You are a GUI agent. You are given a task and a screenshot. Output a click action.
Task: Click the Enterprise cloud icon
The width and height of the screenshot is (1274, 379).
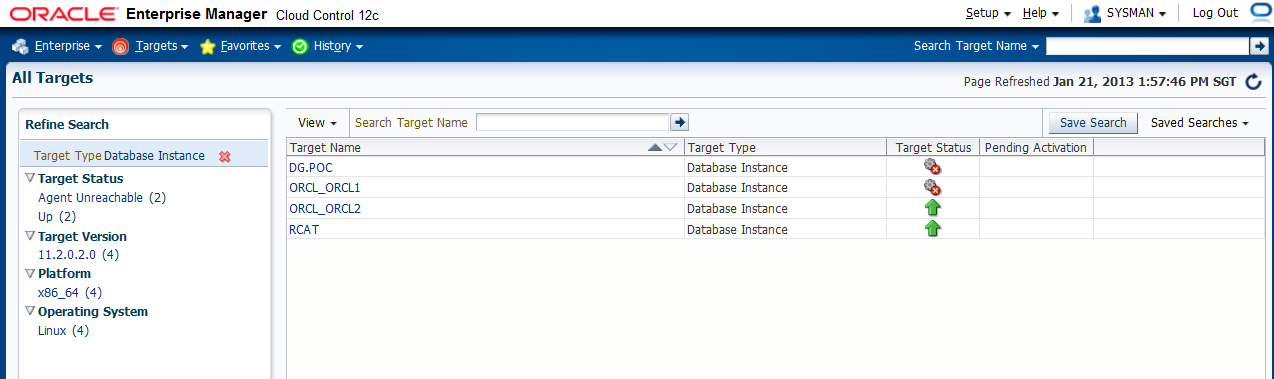pos(20,46)
